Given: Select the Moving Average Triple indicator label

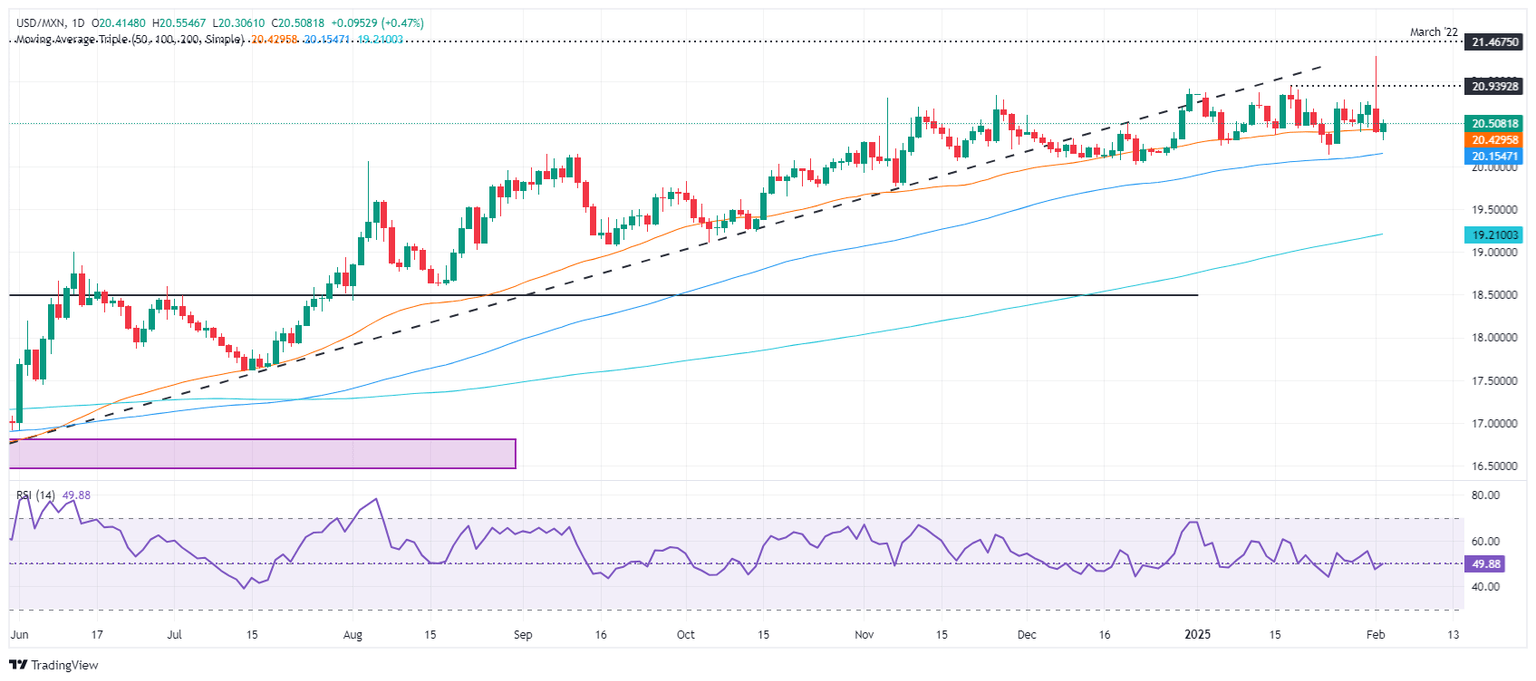Looking at the screenshot, I should [126, 24].
